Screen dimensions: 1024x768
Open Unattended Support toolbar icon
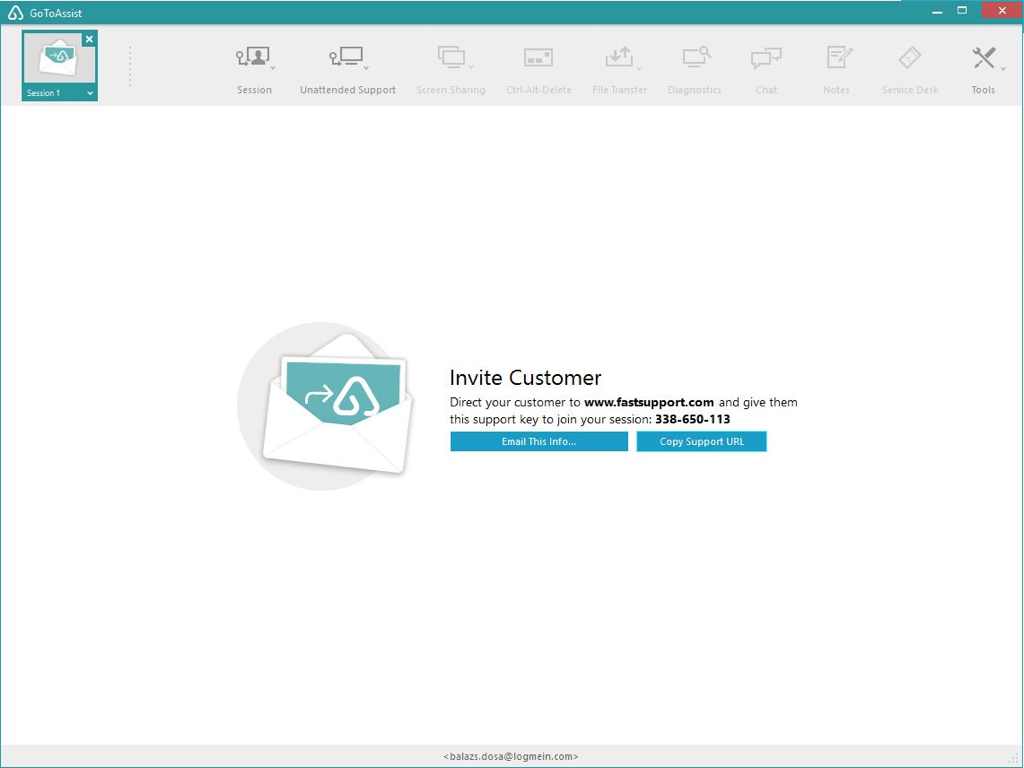pos(345,57)
